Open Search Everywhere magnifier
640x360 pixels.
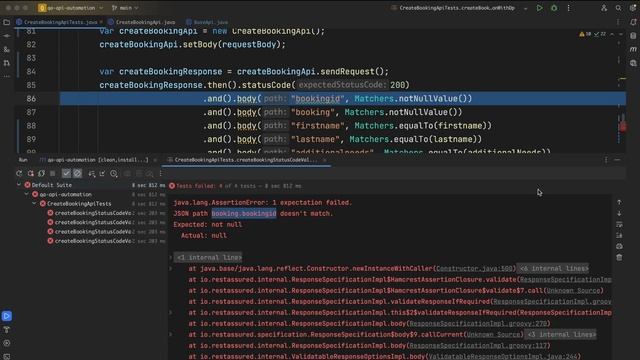point(618,8)
